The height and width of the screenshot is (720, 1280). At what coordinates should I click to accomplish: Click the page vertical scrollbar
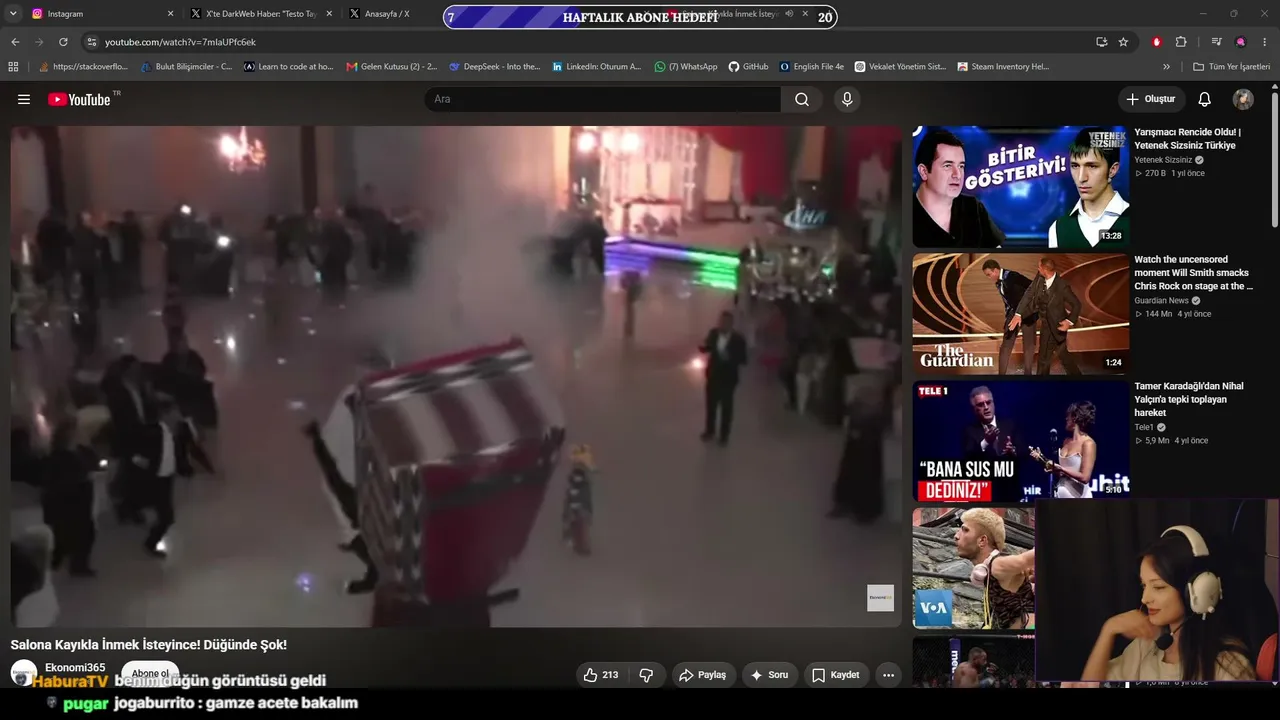pyautogui.click(x=1274, y=160)
